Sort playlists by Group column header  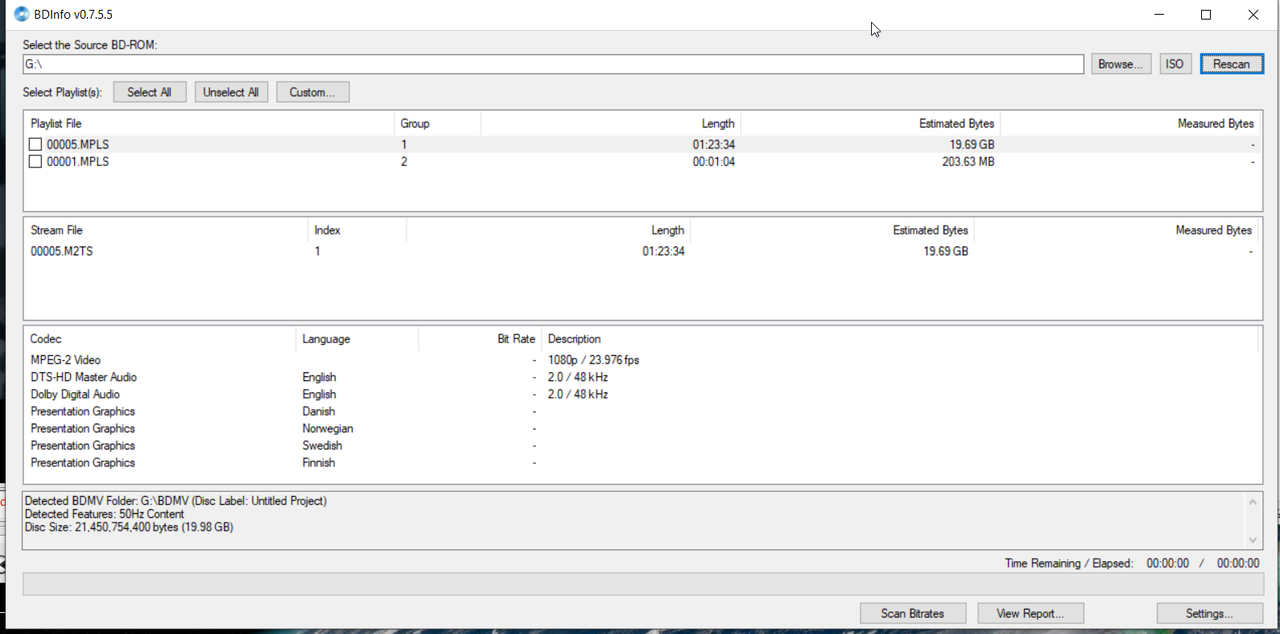[x=438, y=124]
